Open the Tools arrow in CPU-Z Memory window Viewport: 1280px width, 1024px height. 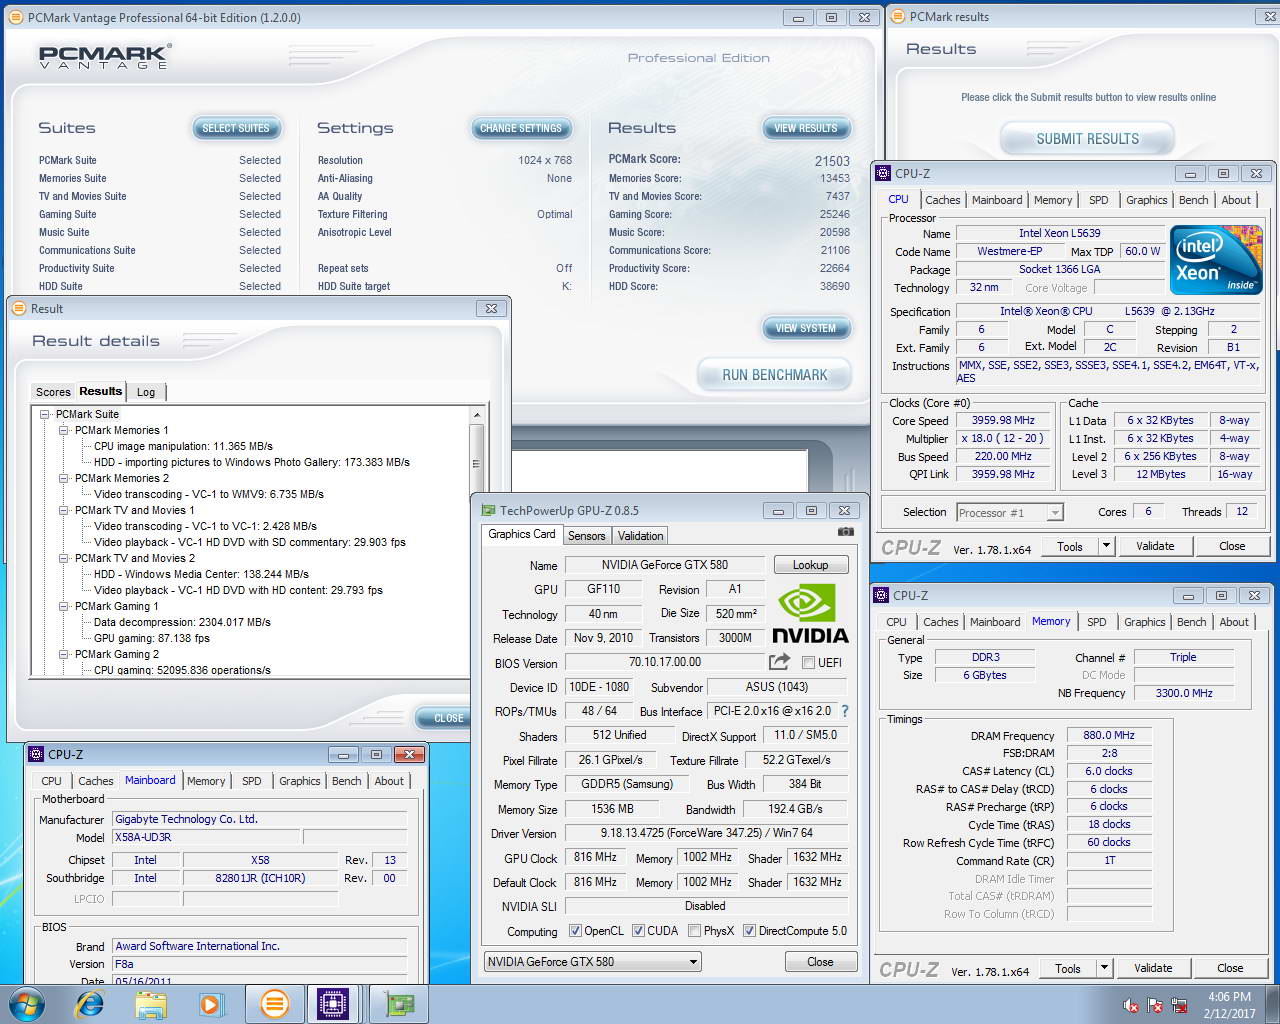(x=1104, y=968)
